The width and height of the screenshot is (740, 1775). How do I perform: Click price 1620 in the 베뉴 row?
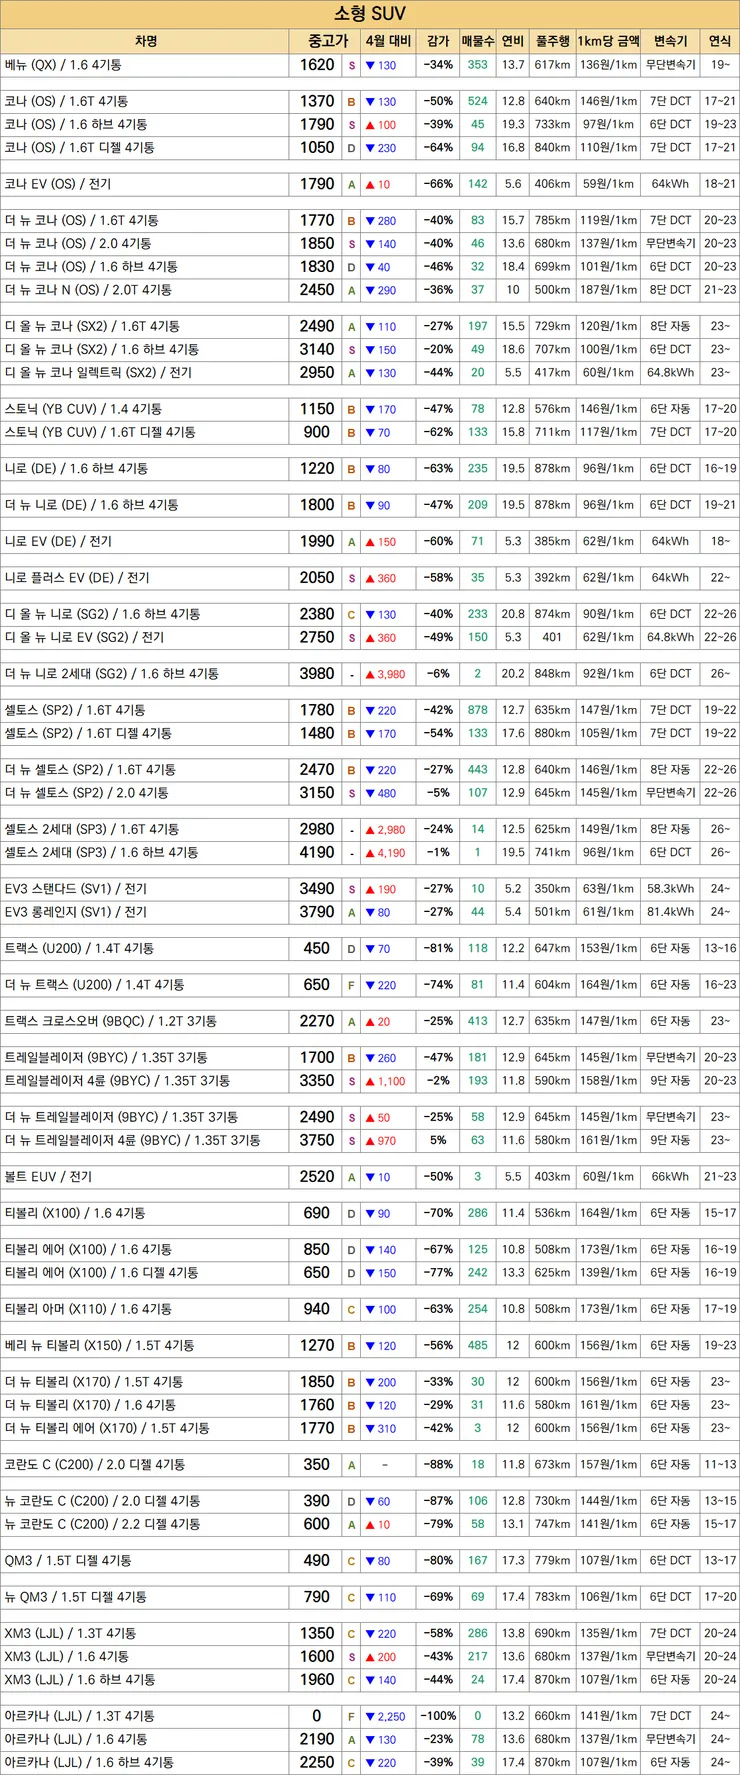[x=317, y=65]
